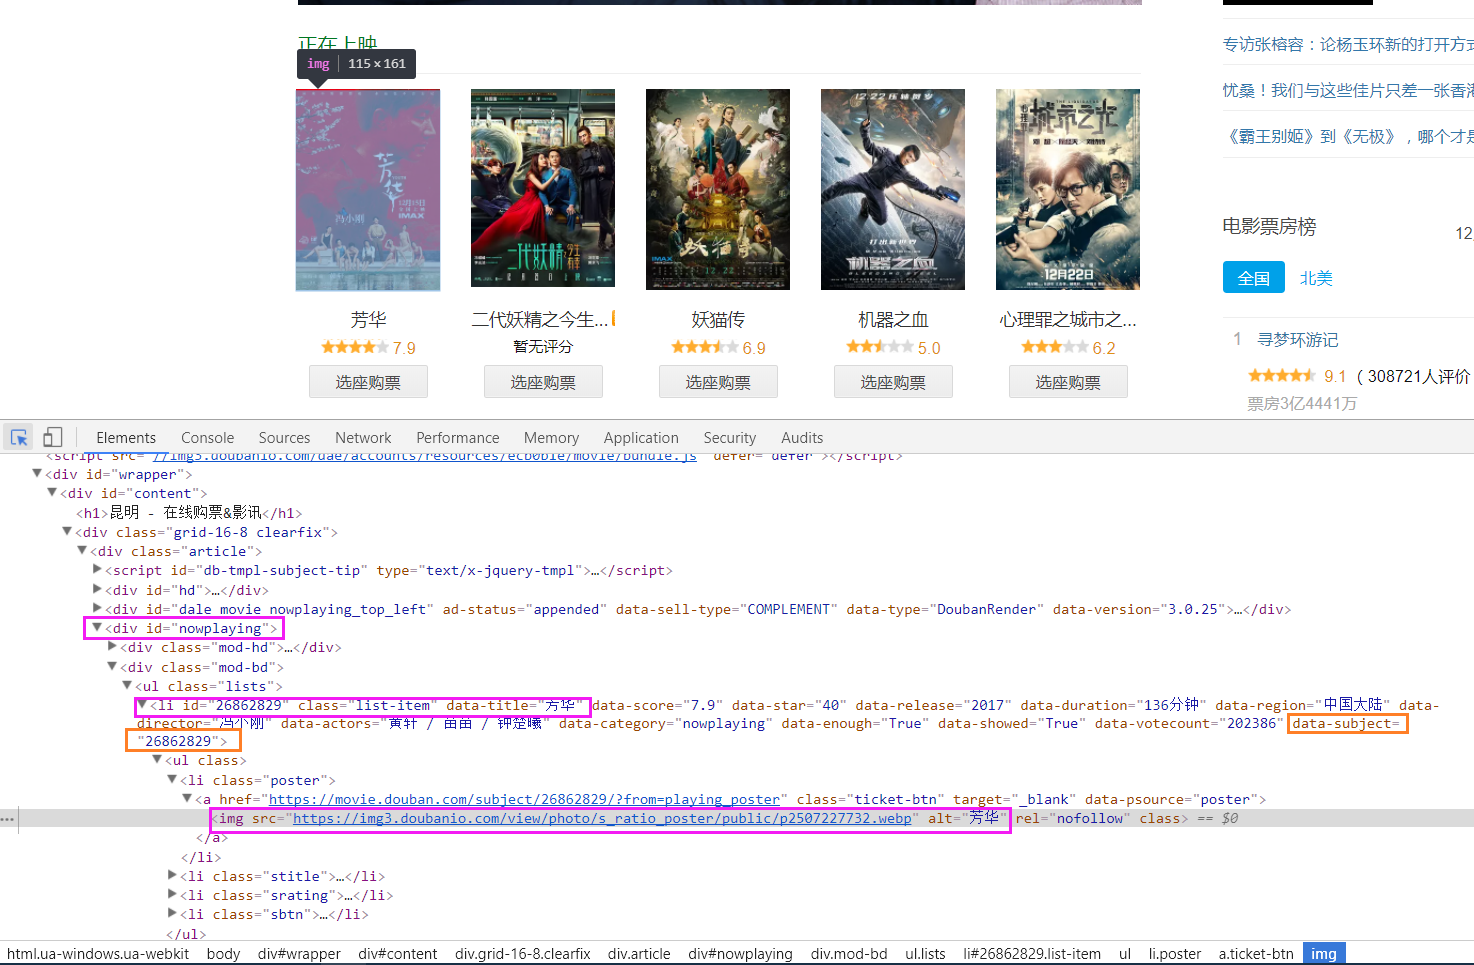Open the 芳华 title link
The height and width of the screenshot is (965, 1474).
[x=368, y=320]
